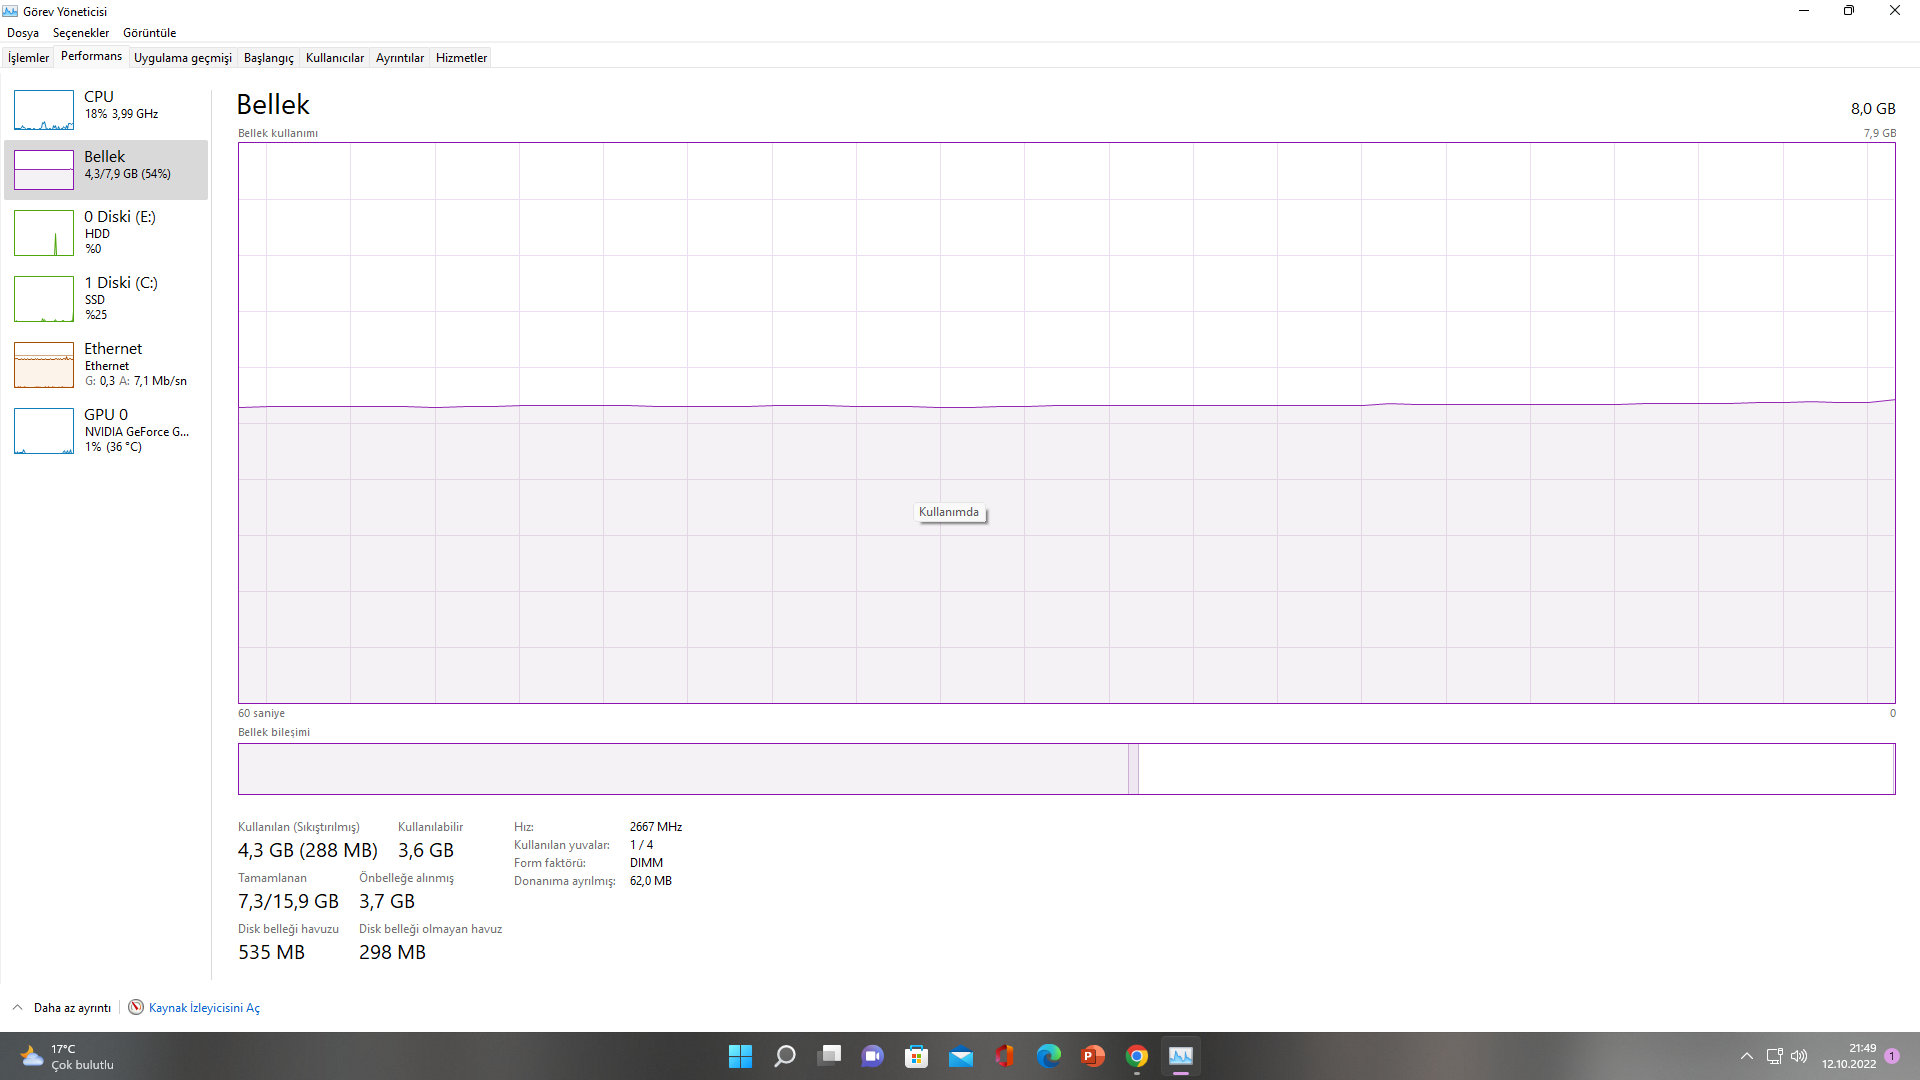Image resolution: width=1920 pixels, height=1080 pixels.
Task: Open the Dosya menu
Action: pos(23,33)
